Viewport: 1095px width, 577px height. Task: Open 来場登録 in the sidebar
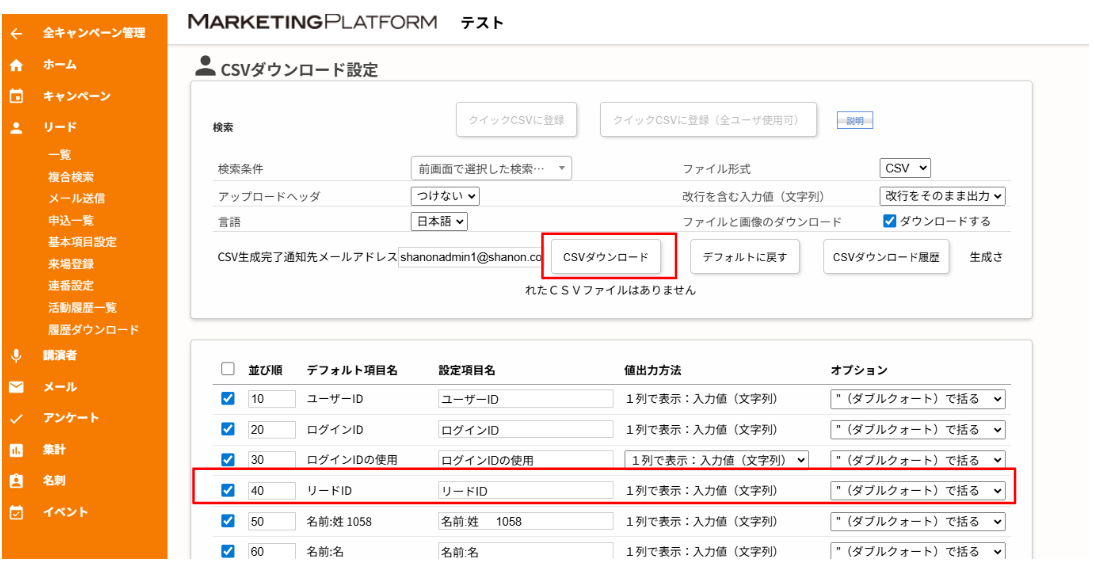point(71,264)
